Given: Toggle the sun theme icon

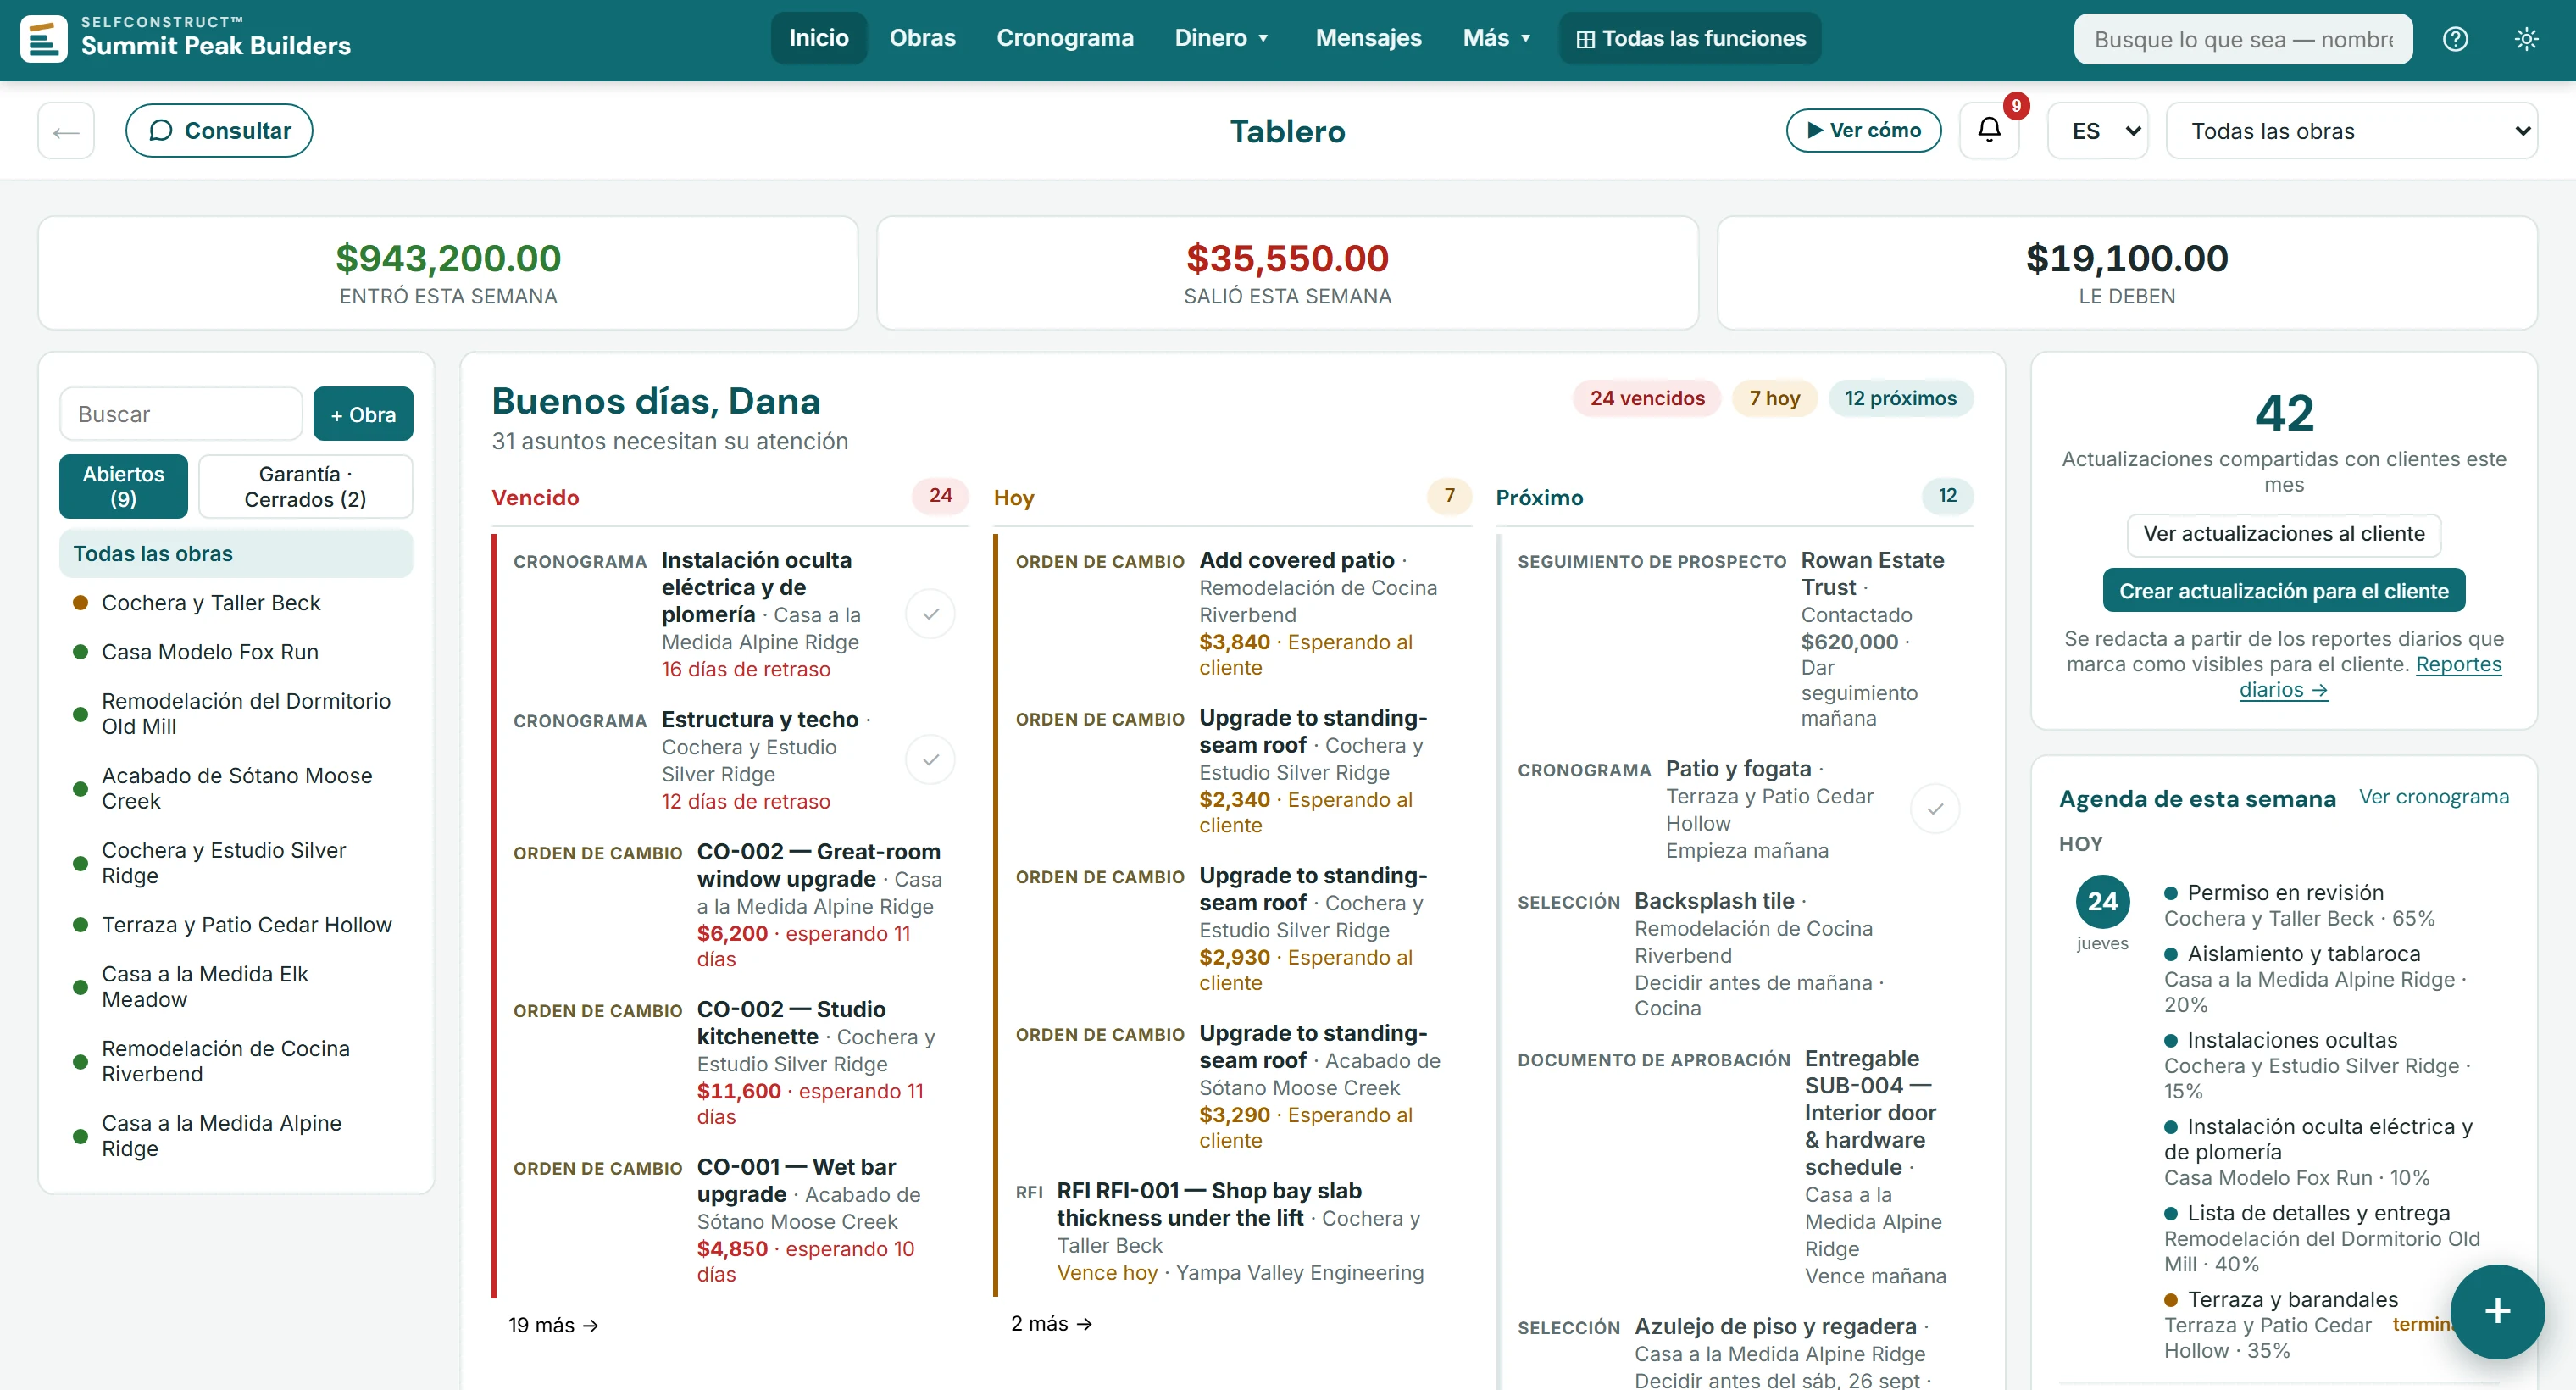Looking at the screenshot, I should [2526, 39].
